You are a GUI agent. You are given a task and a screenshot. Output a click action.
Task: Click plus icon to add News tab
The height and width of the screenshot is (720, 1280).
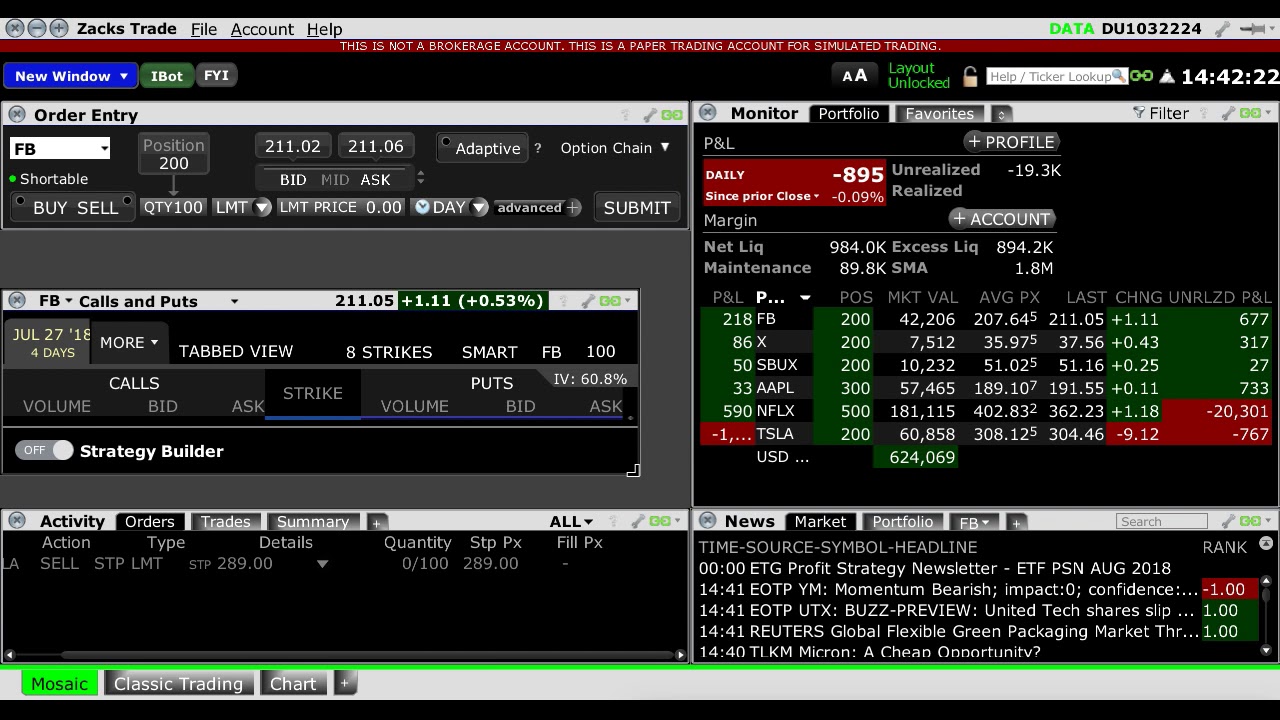tap(1016, 523)
